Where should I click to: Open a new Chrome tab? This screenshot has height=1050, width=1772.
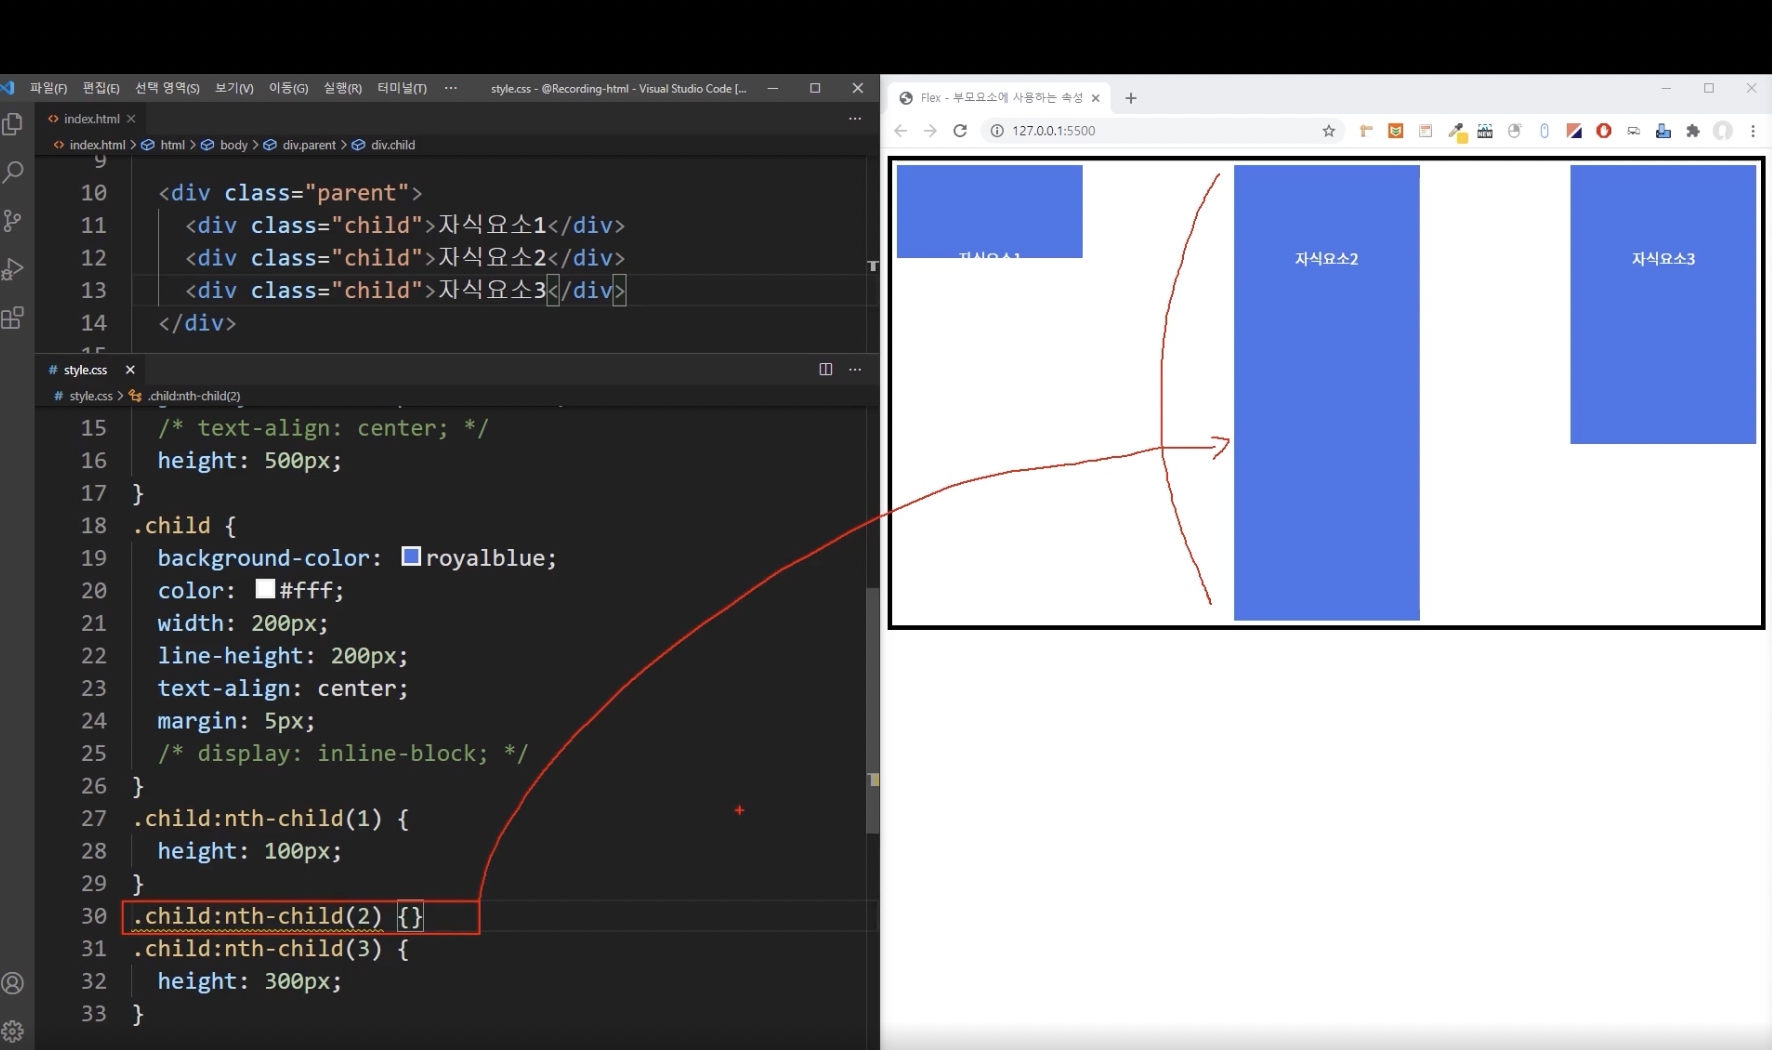pos(1131,98)
